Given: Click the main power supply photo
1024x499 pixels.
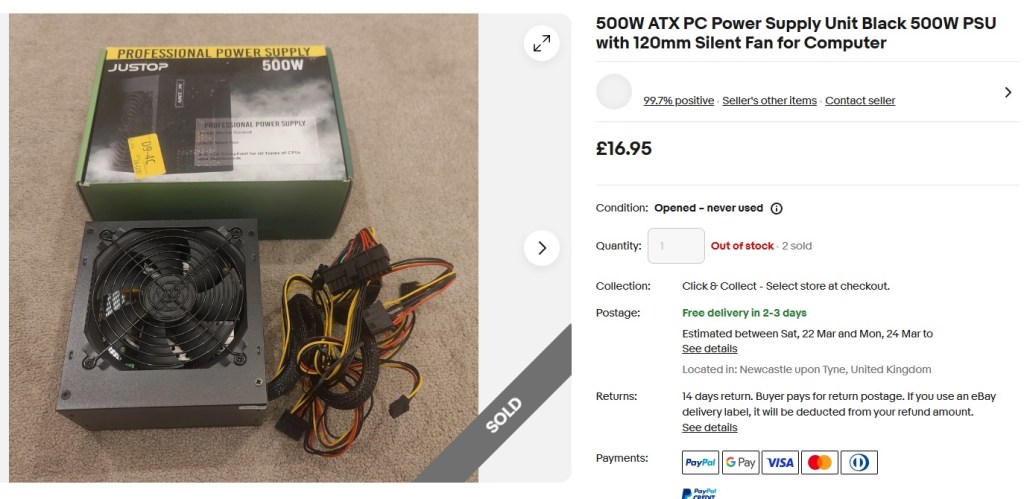Looking at the screenshot, I should (244, 248).
